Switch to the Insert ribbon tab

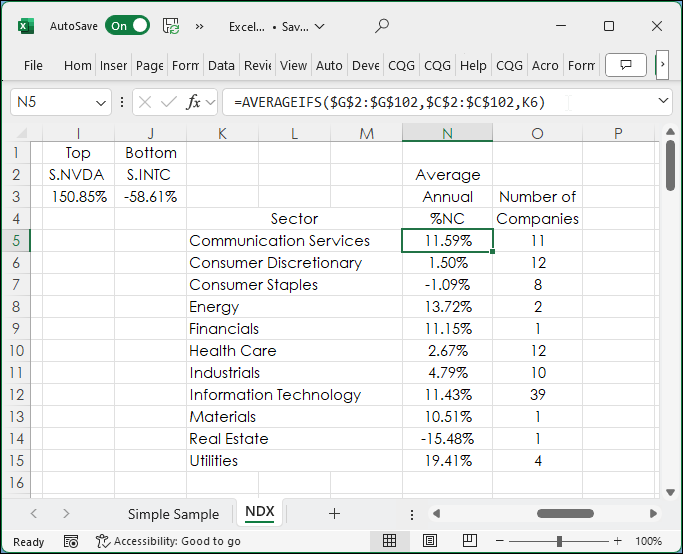click(113, 65)
